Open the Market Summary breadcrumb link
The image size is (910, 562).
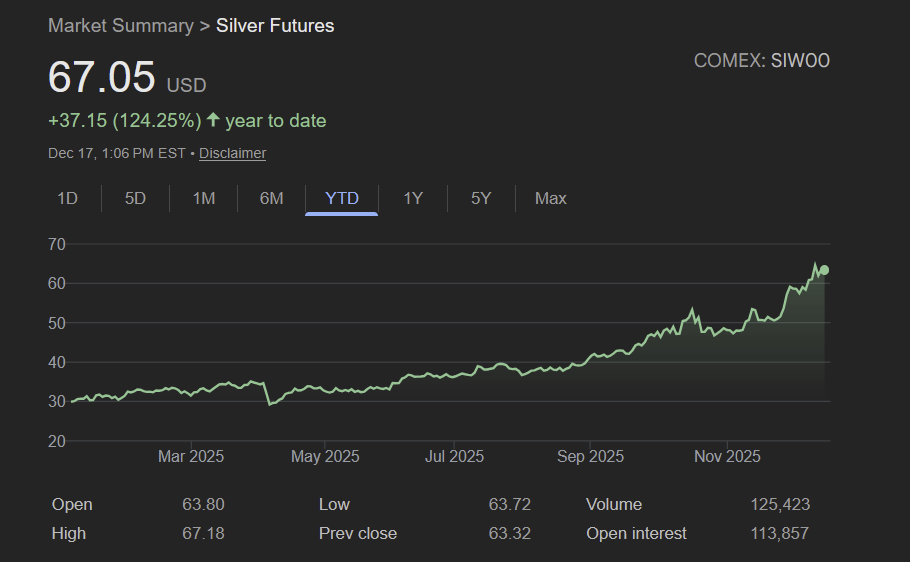tap(120, 26)
